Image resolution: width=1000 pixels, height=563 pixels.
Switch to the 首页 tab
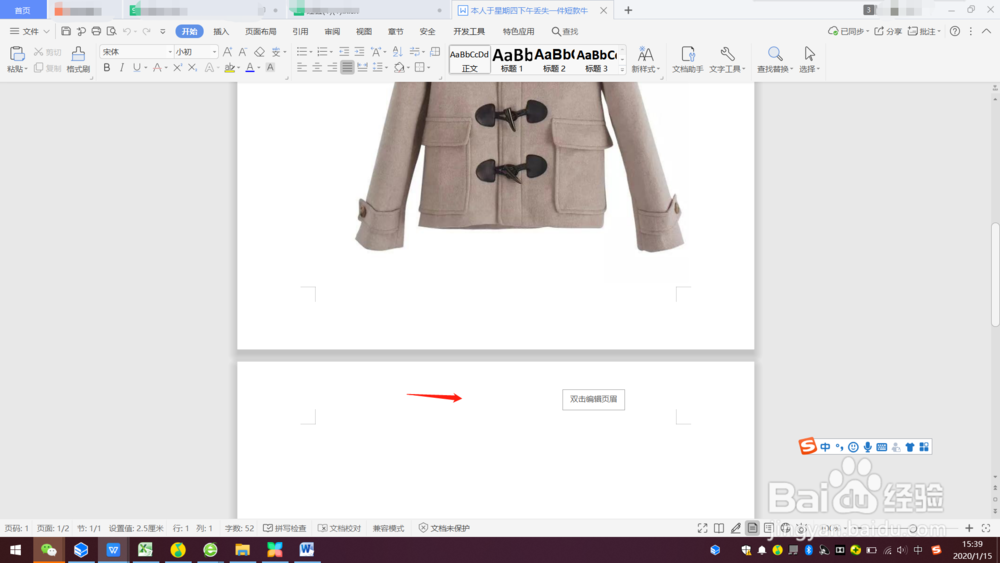coord(22,10)
